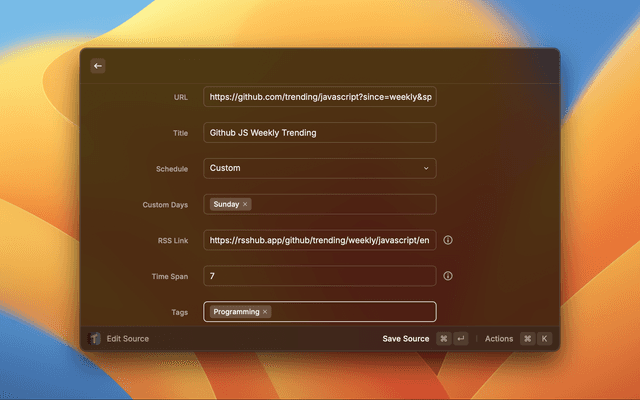Open the Tags picker field
The image size is (640, 400).
click(350, 312)
